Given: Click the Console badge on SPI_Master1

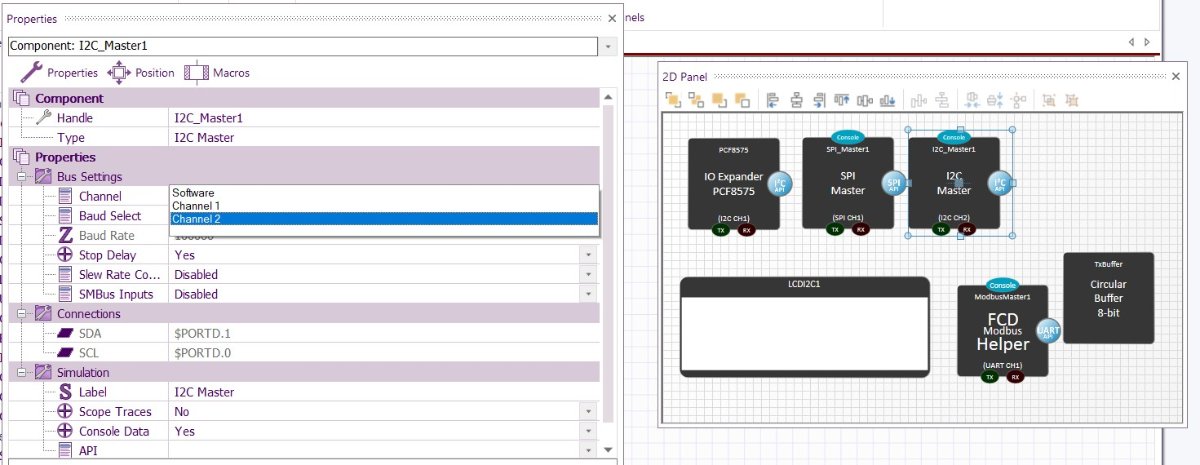Looking at the screenshot, I should (x=847, y=137).
